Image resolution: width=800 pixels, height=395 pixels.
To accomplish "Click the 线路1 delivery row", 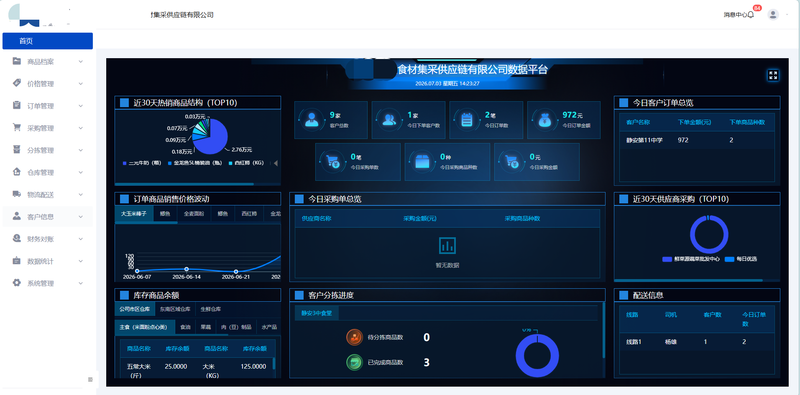I will pos(697,342).
